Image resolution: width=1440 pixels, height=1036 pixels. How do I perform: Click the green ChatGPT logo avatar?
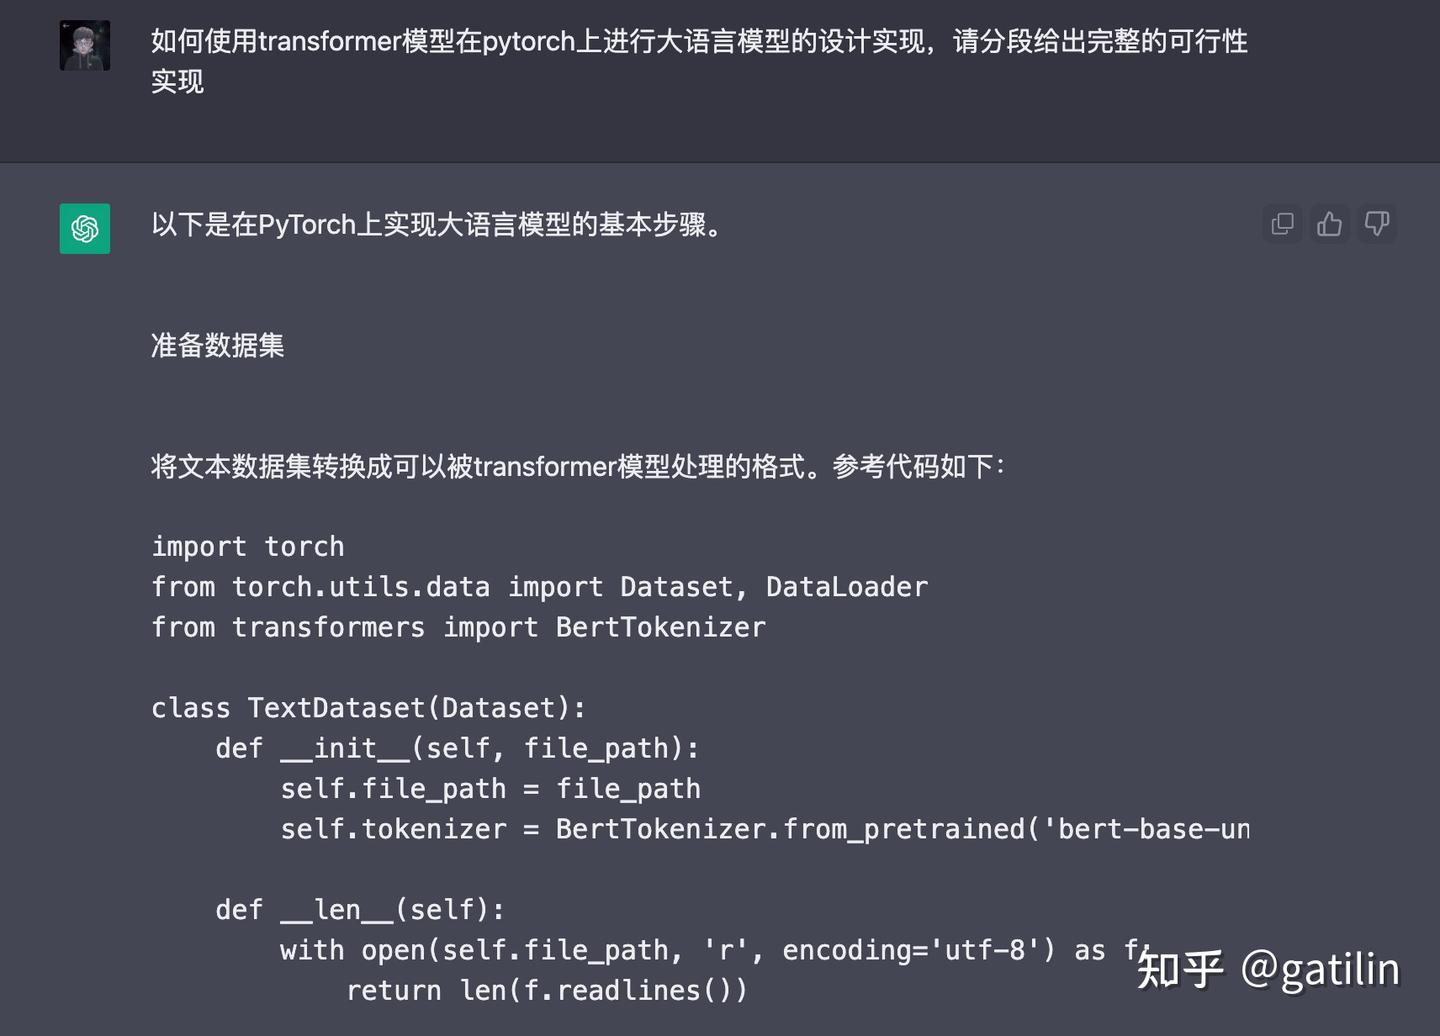(84, 229)
